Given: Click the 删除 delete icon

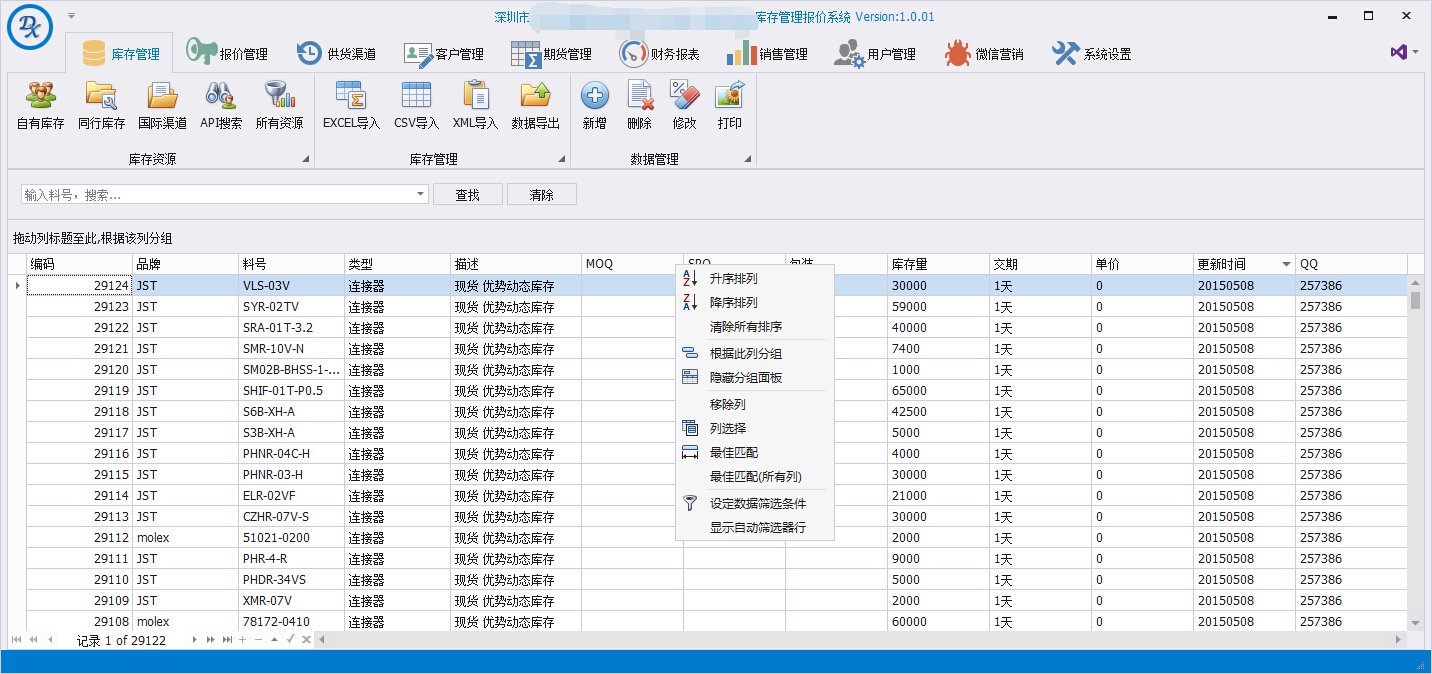Looking at the screenshot, I should coord(639,97).
